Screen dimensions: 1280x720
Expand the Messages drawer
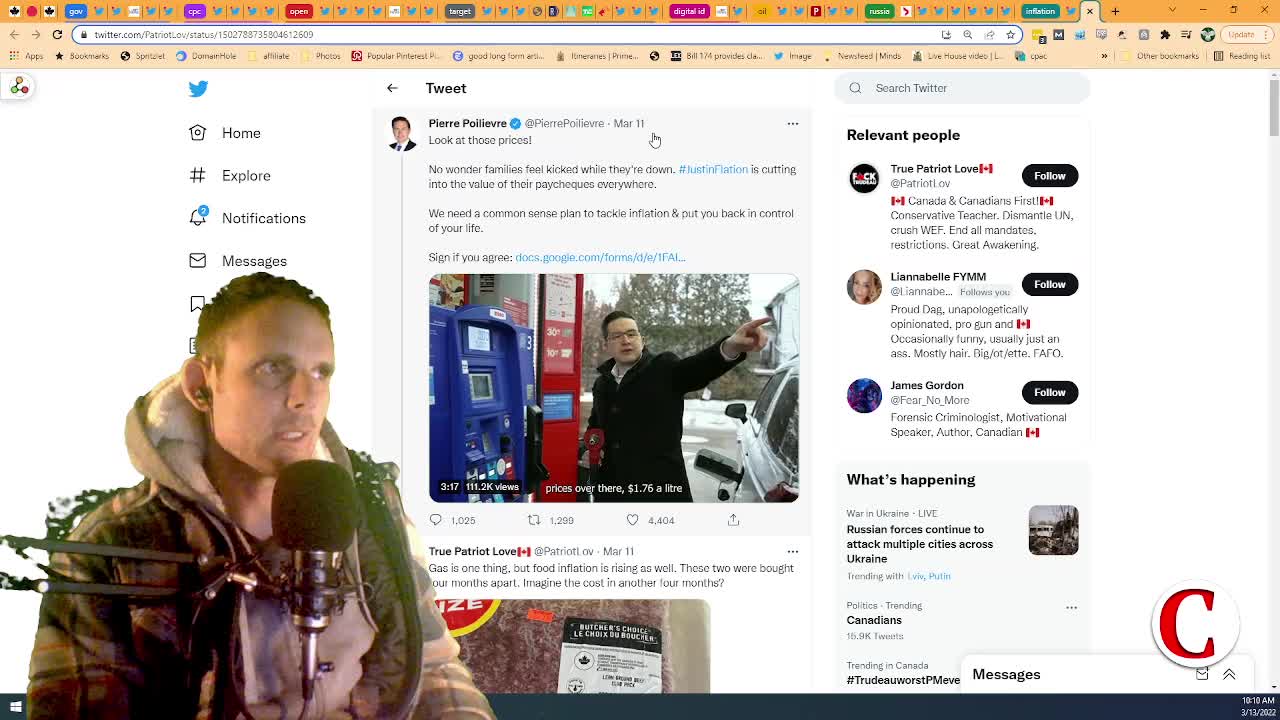tap(1229, 675)
